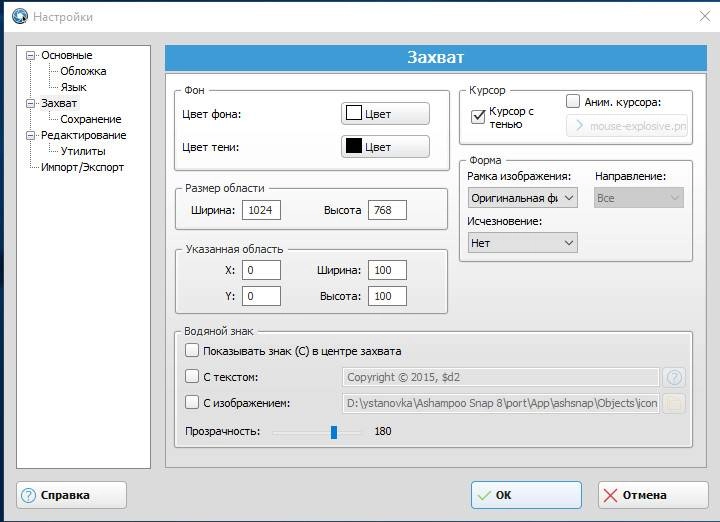Open the Направление dropdown showing Все
This screenshot has height=522, width=720.
[639, 198]
